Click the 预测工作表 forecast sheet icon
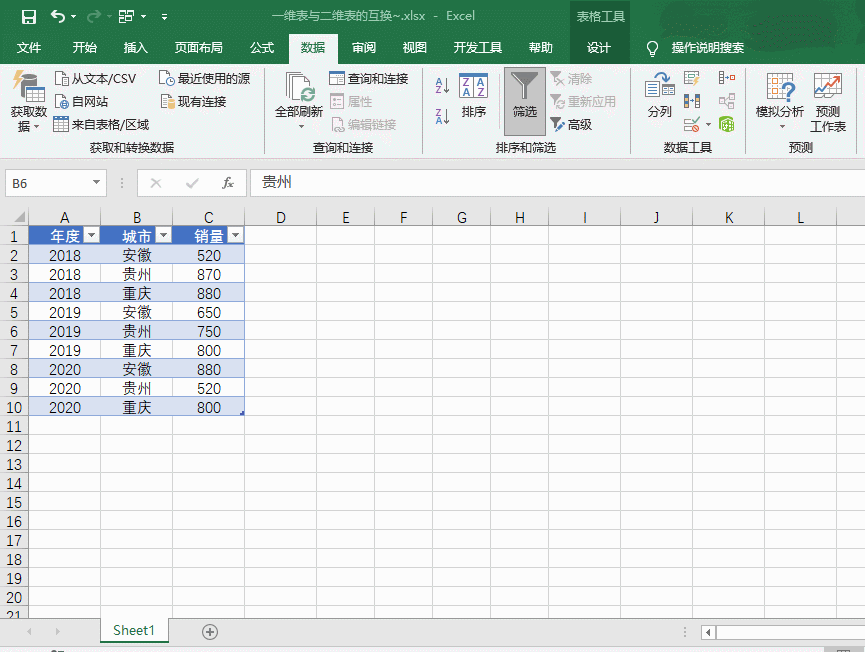 (827, 101)
